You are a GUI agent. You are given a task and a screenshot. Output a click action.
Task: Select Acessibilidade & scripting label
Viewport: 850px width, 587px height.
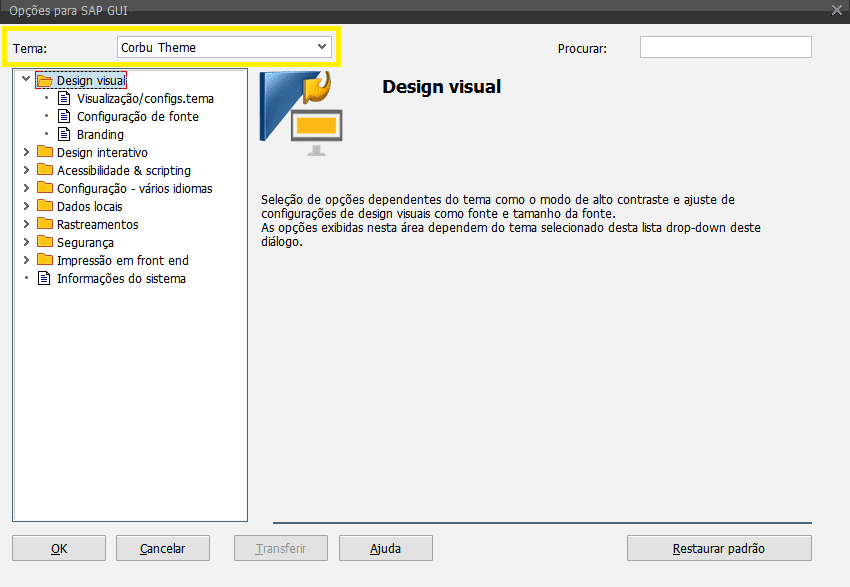point(124,170)
